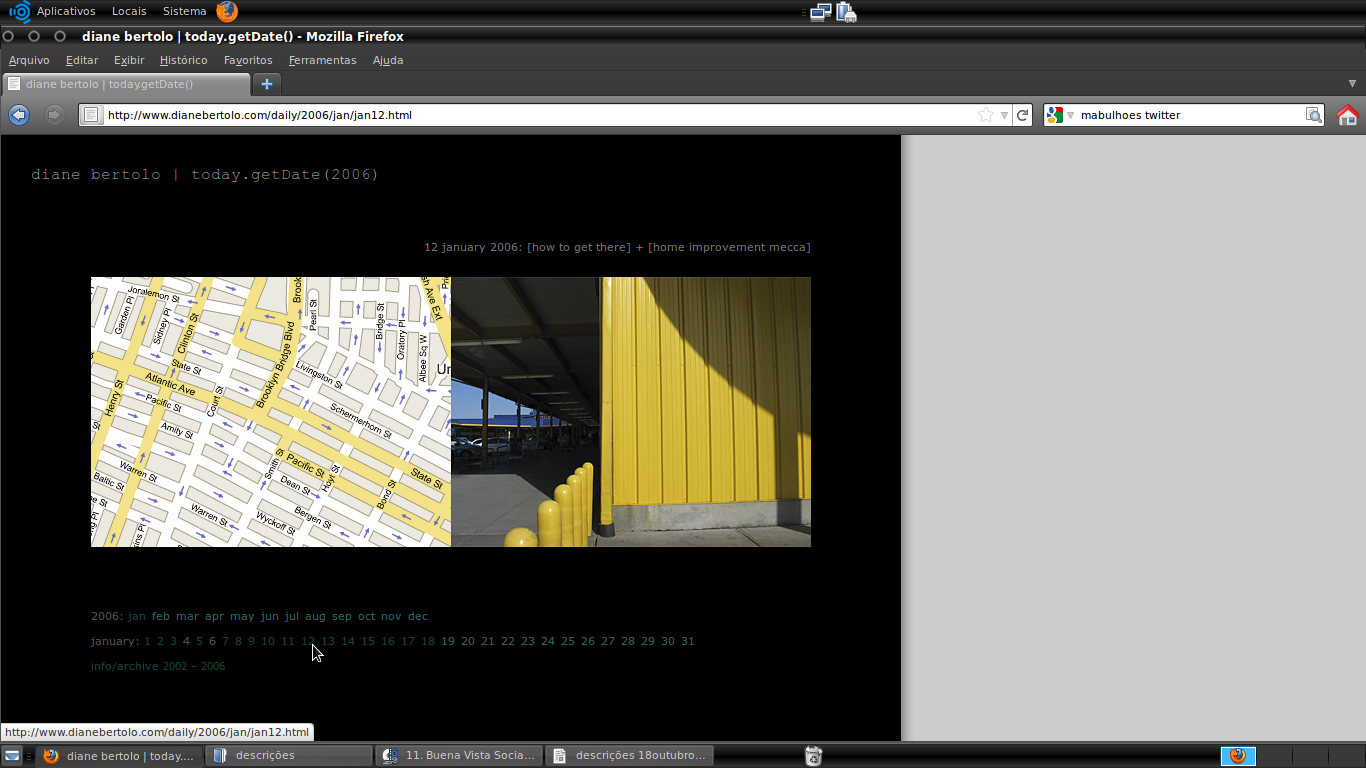
Task: Open the jun month link
Action: 269,616
